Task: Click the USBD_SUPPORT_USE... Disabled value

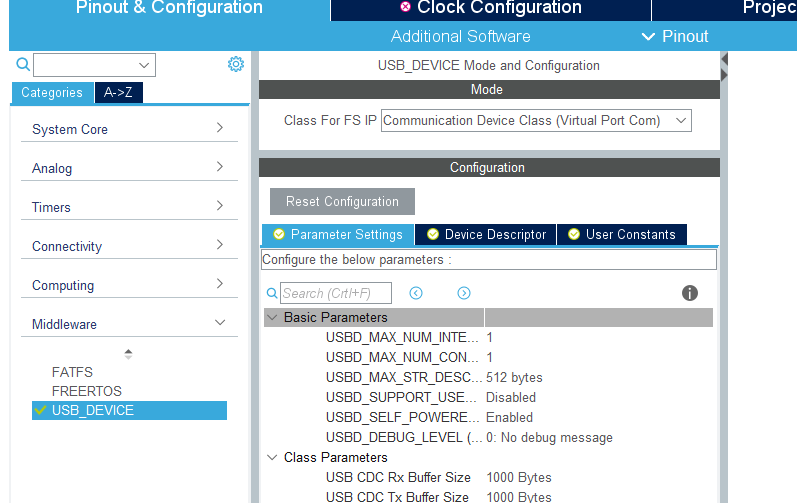Action: (511, 397)
